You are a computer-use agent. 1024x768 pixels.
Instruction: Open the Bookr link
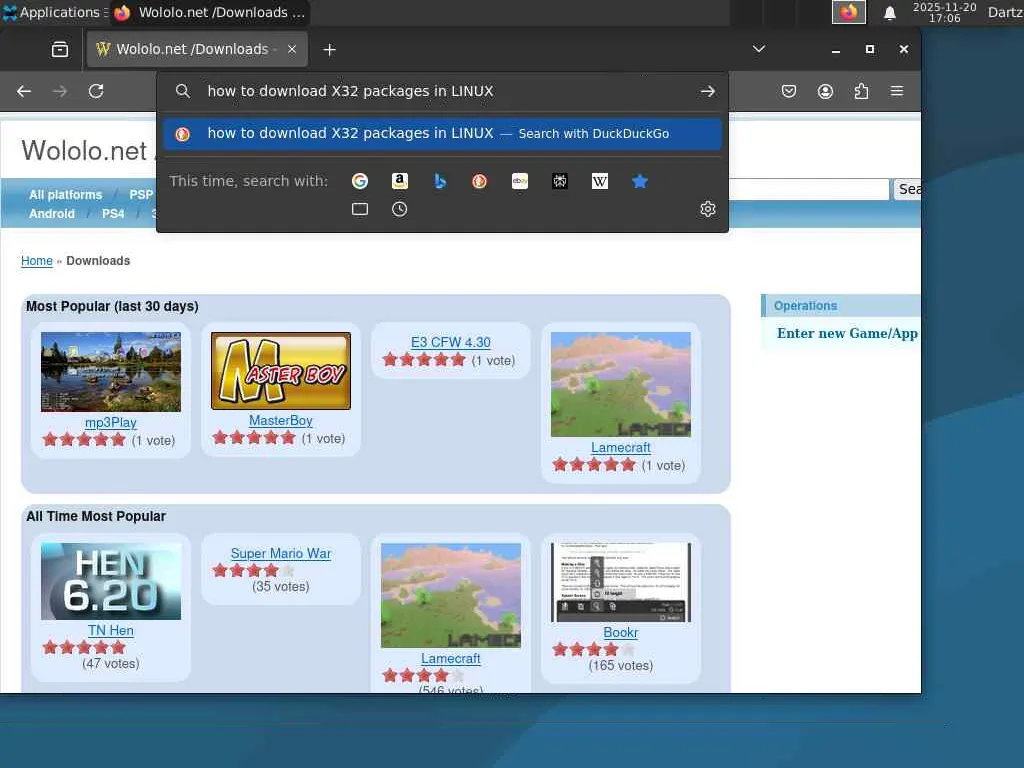click(x=620, y=632)
